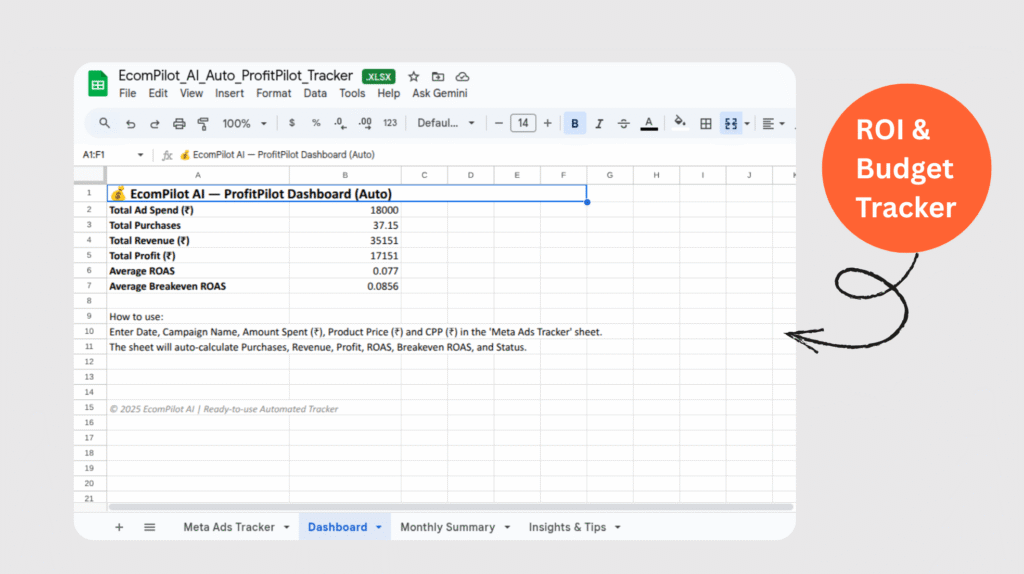This screenshot has height=574, width=1024.
Task: Click the move to folder icon
Action: point(438,76)
